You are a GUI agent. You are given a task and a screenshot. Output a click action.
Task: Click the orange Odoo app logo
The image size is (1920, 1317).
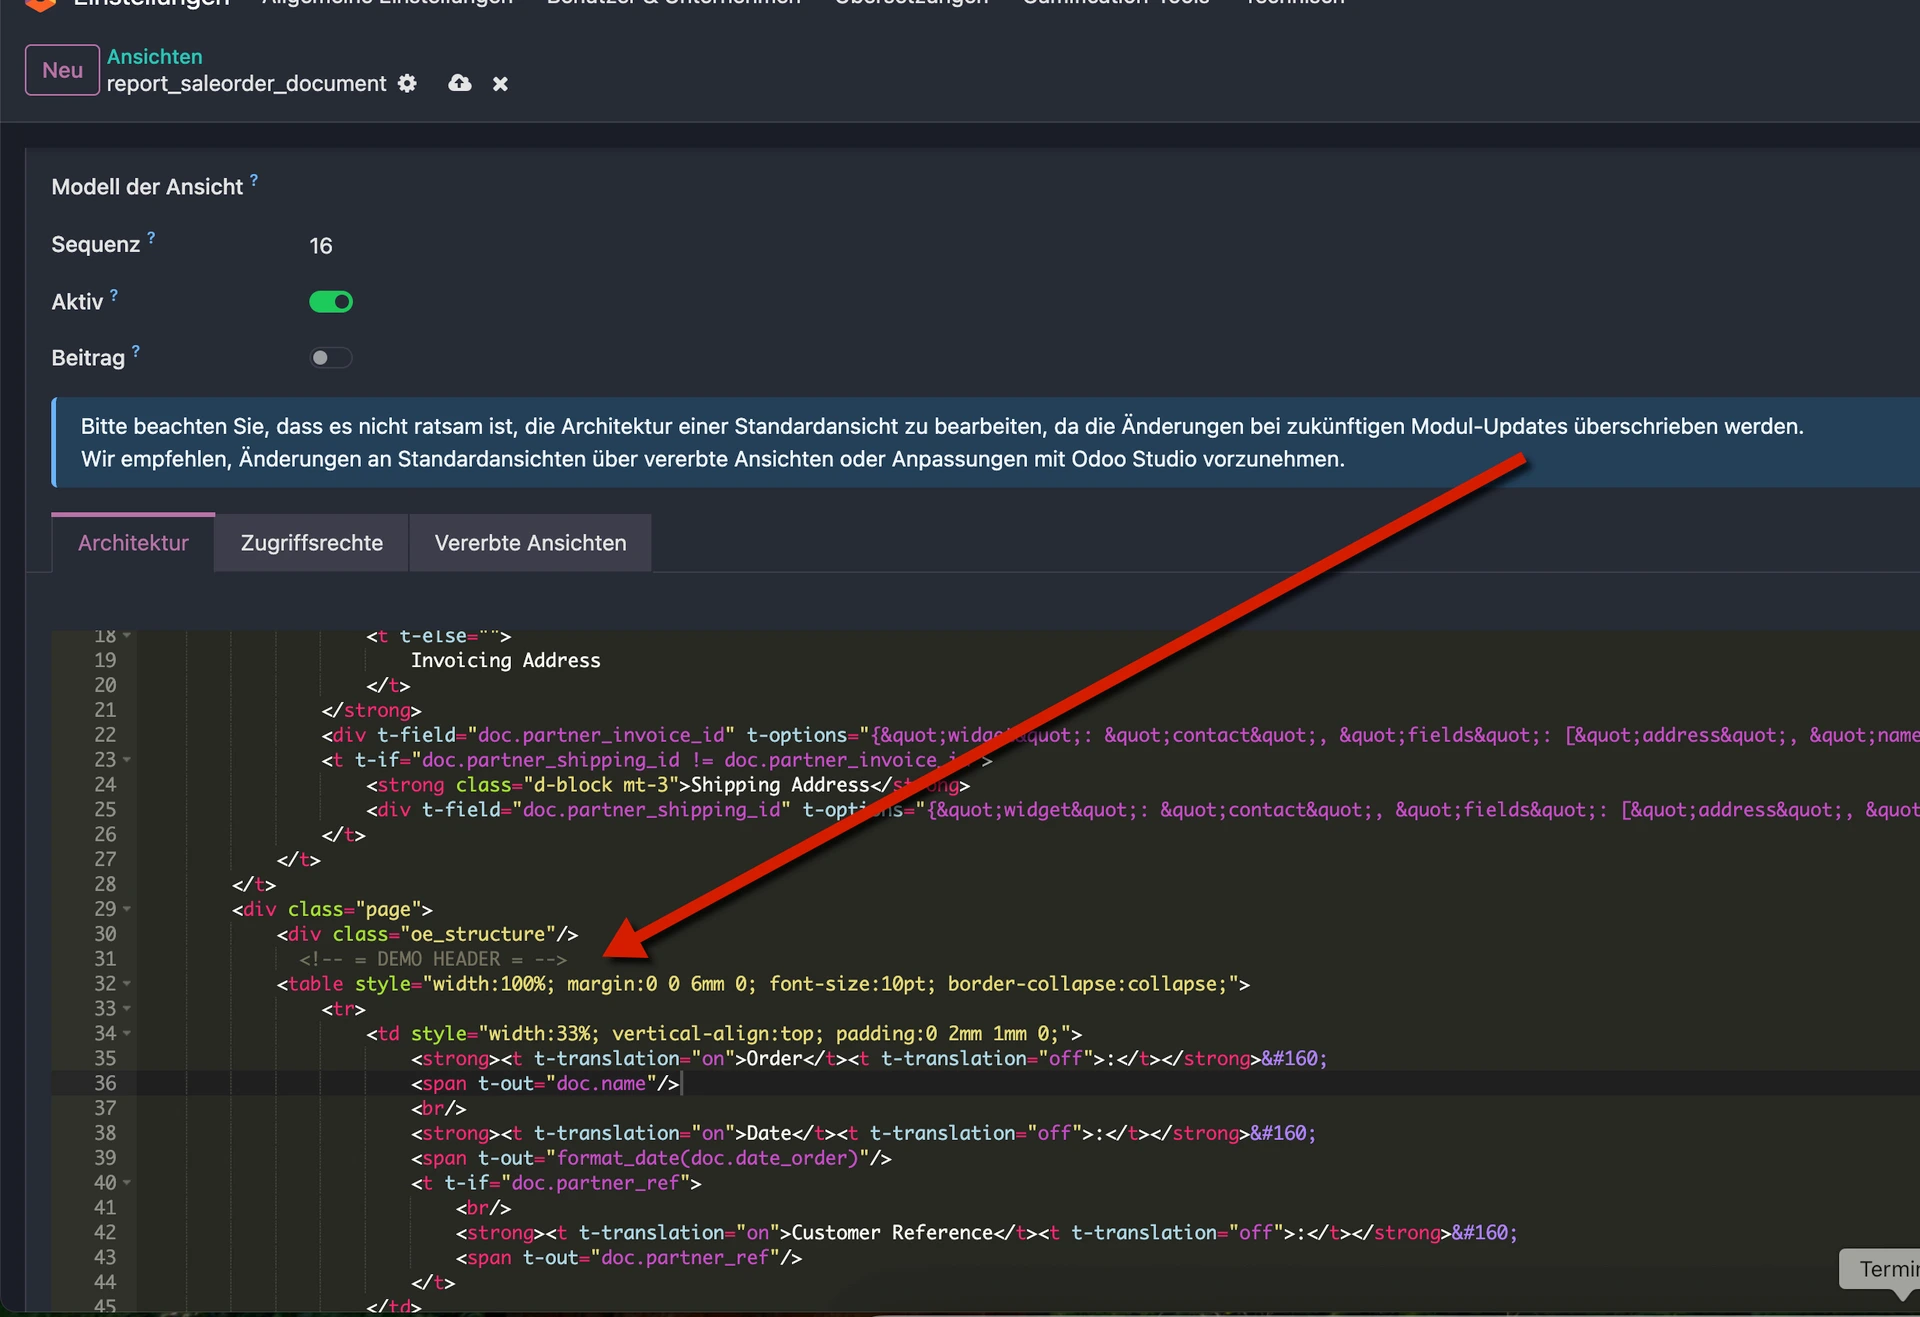click(x=40, y=6)
